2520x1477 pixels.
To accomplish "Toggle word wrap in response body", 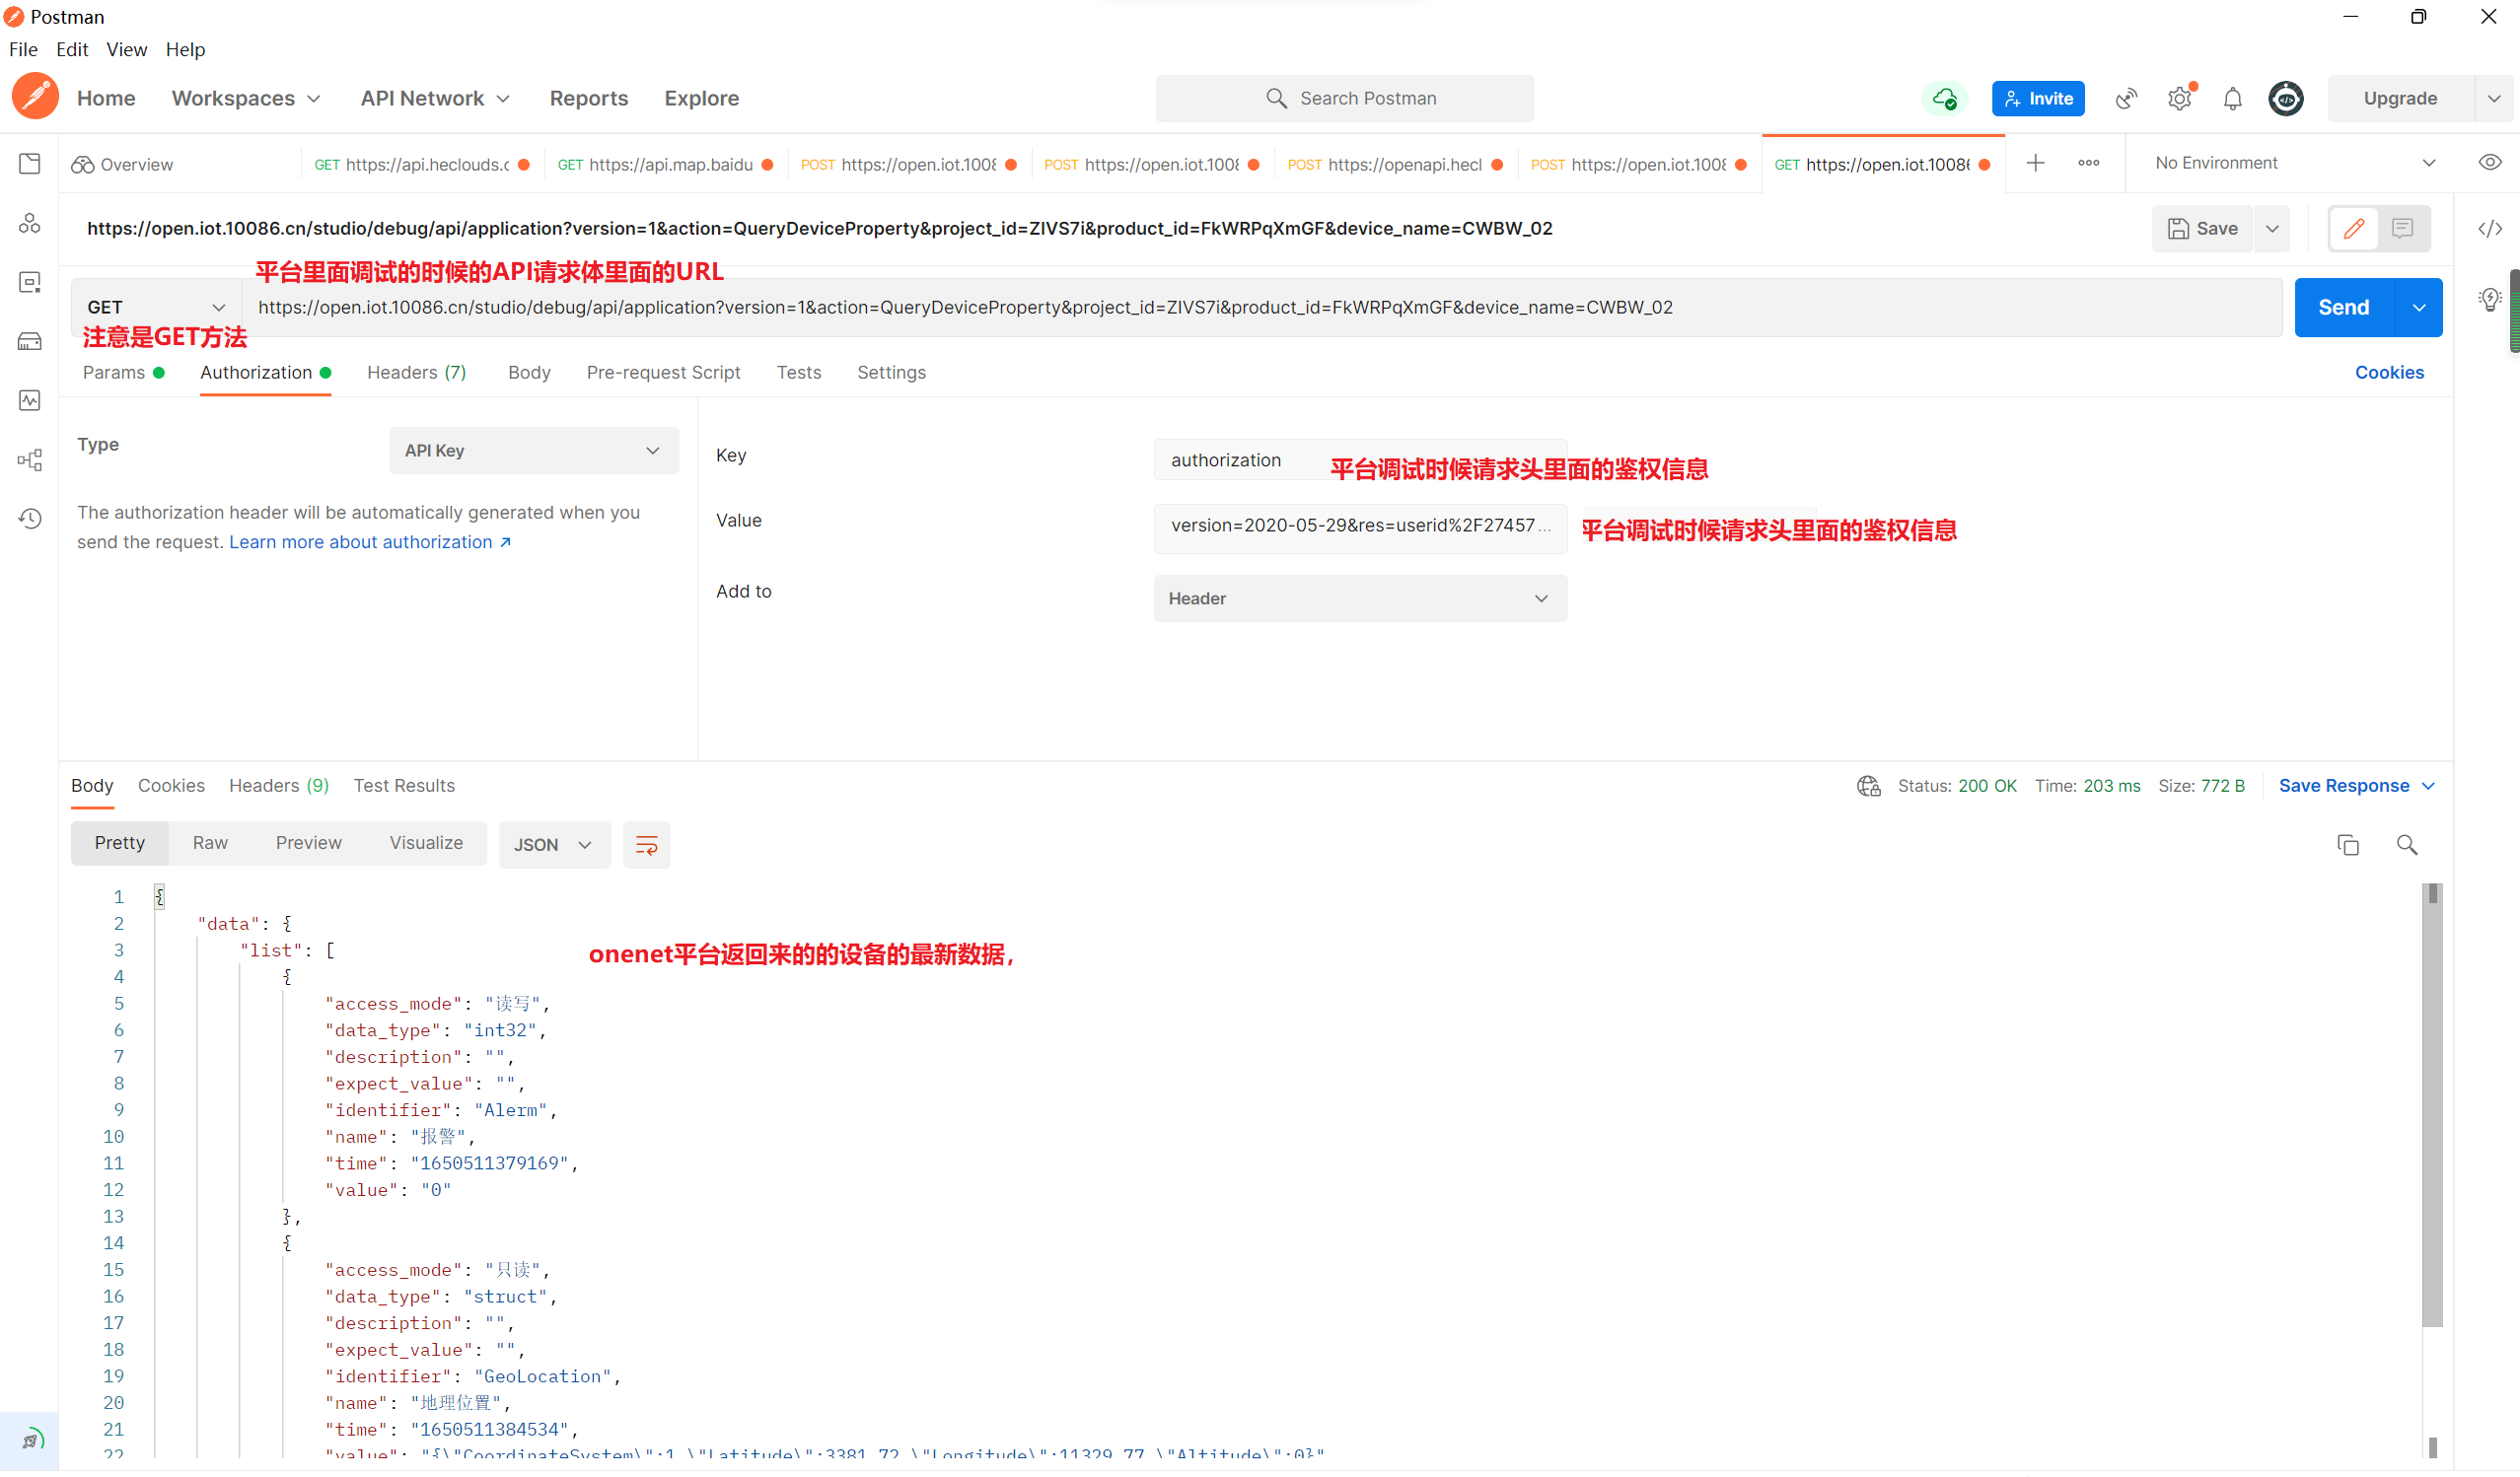I will click(646, 846).
